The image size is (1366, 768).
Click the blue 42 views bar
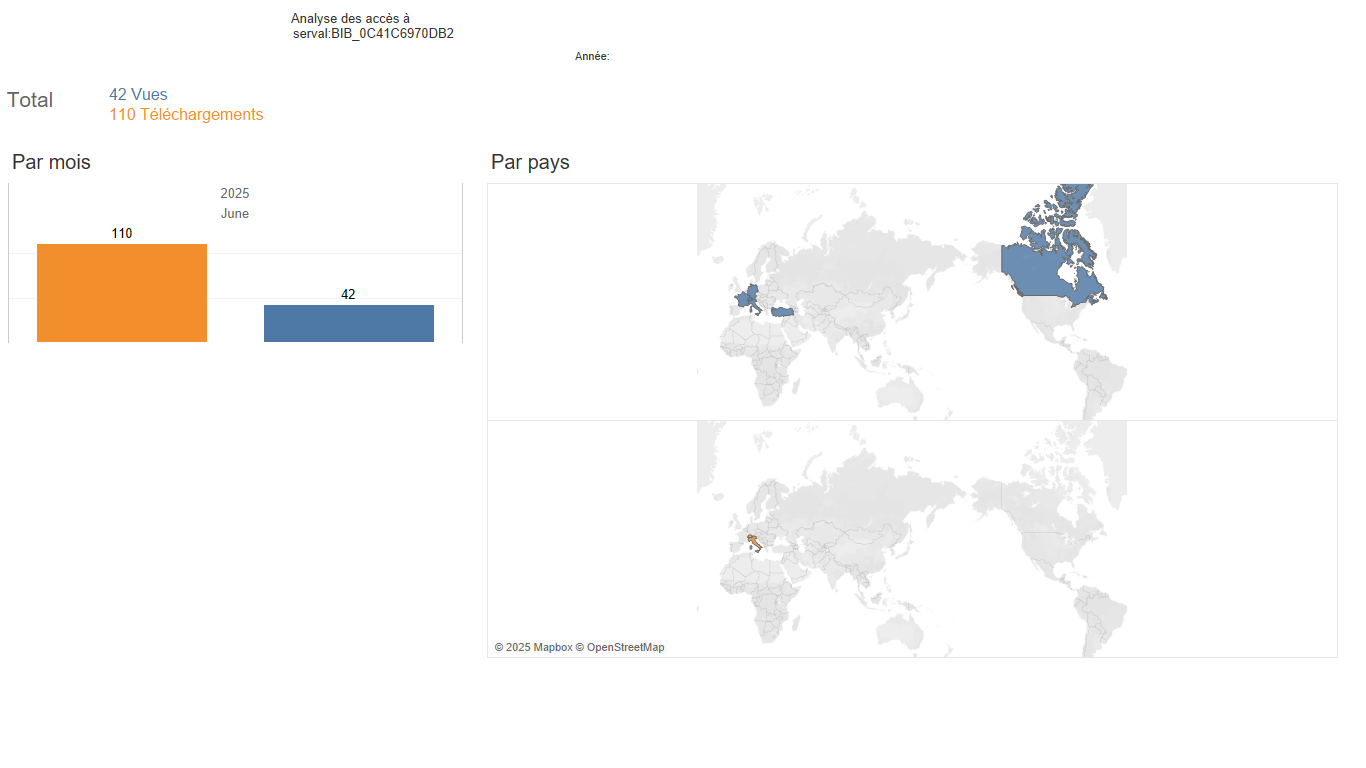tap(349, 323)
